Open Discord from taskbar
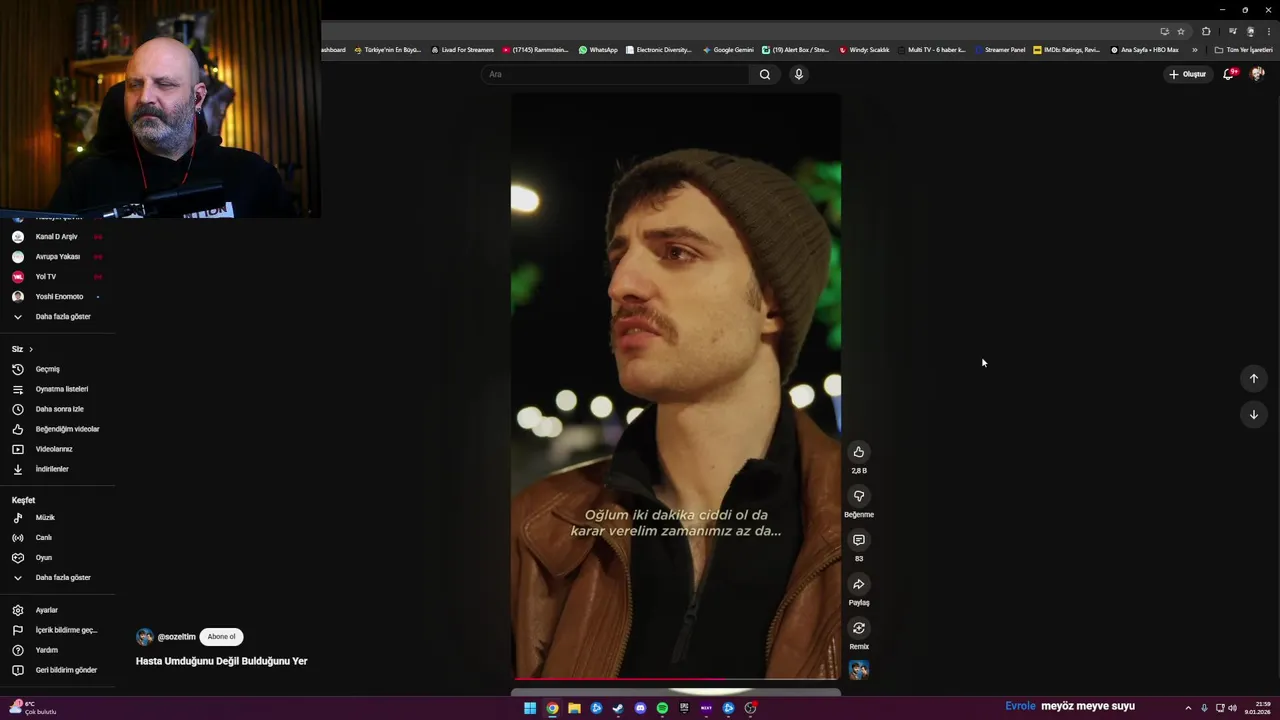Image resolution: width=1280 pixels, height=720 pixels. [x=640, y=708]
